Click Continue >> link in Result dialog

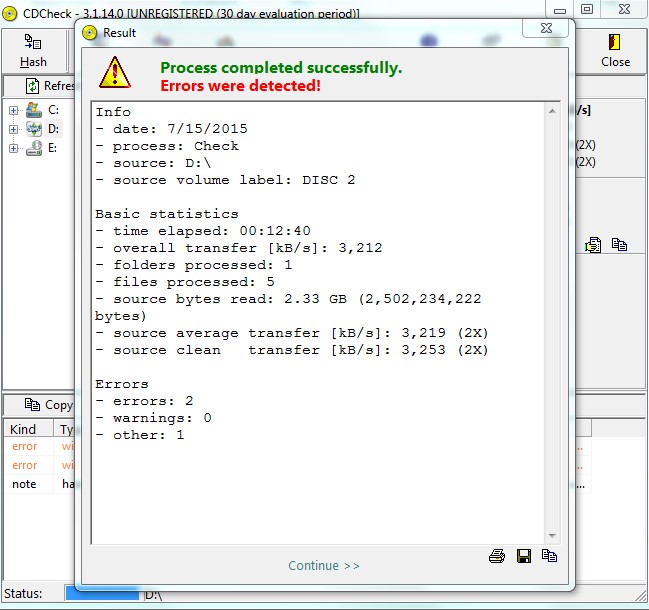[324, 565]
